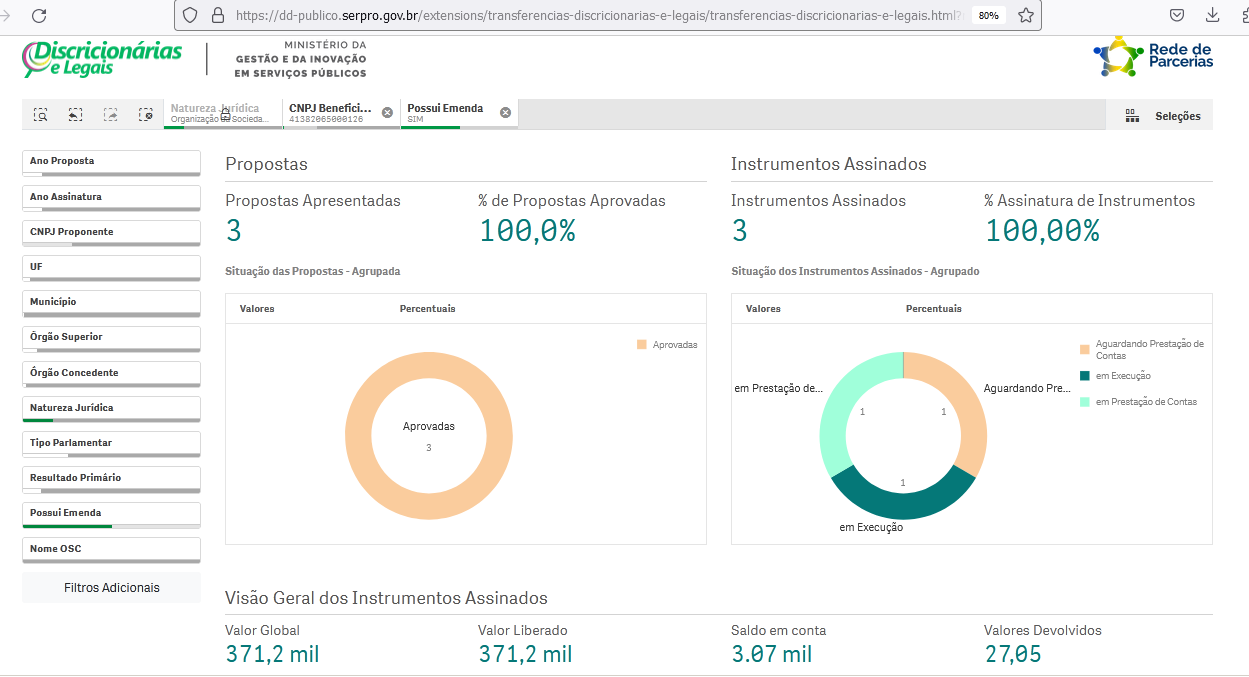Clear all selections in the toolbar
1249x677 pixels.
point(145,115)
